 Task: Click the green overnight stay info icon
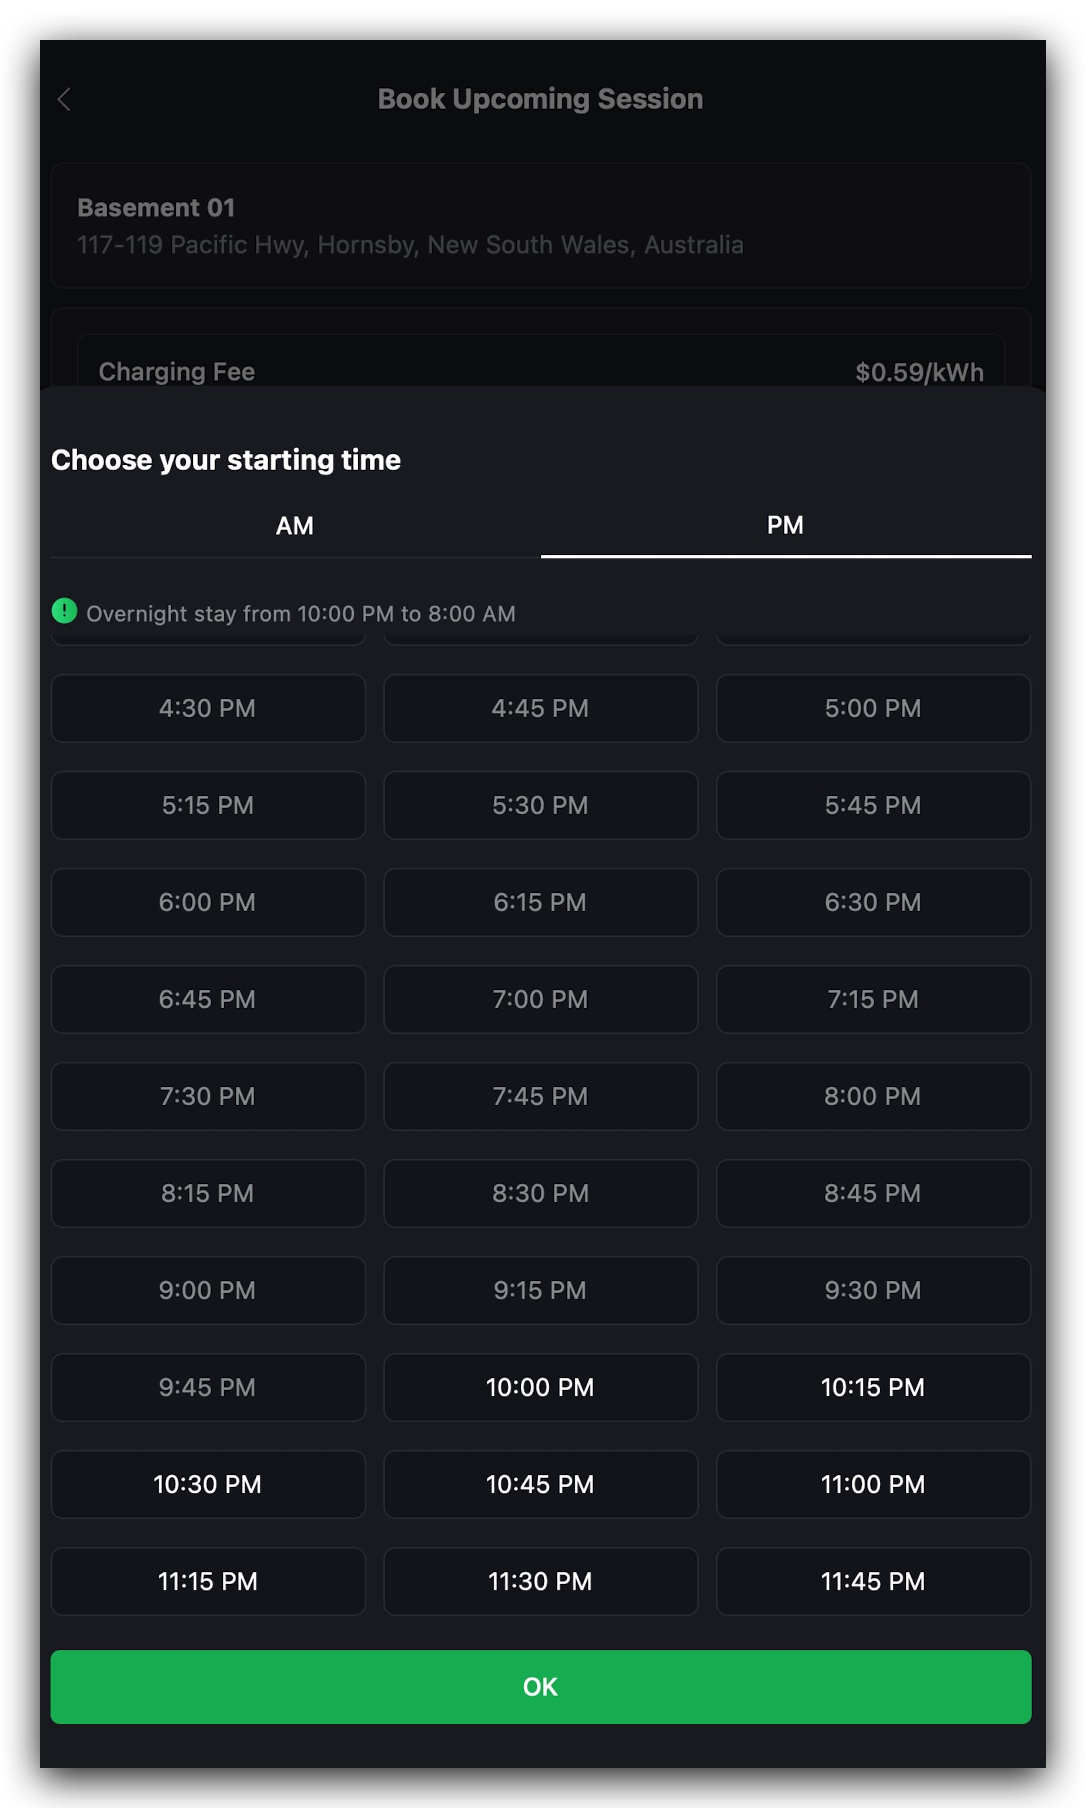click(x=64, y=611)
